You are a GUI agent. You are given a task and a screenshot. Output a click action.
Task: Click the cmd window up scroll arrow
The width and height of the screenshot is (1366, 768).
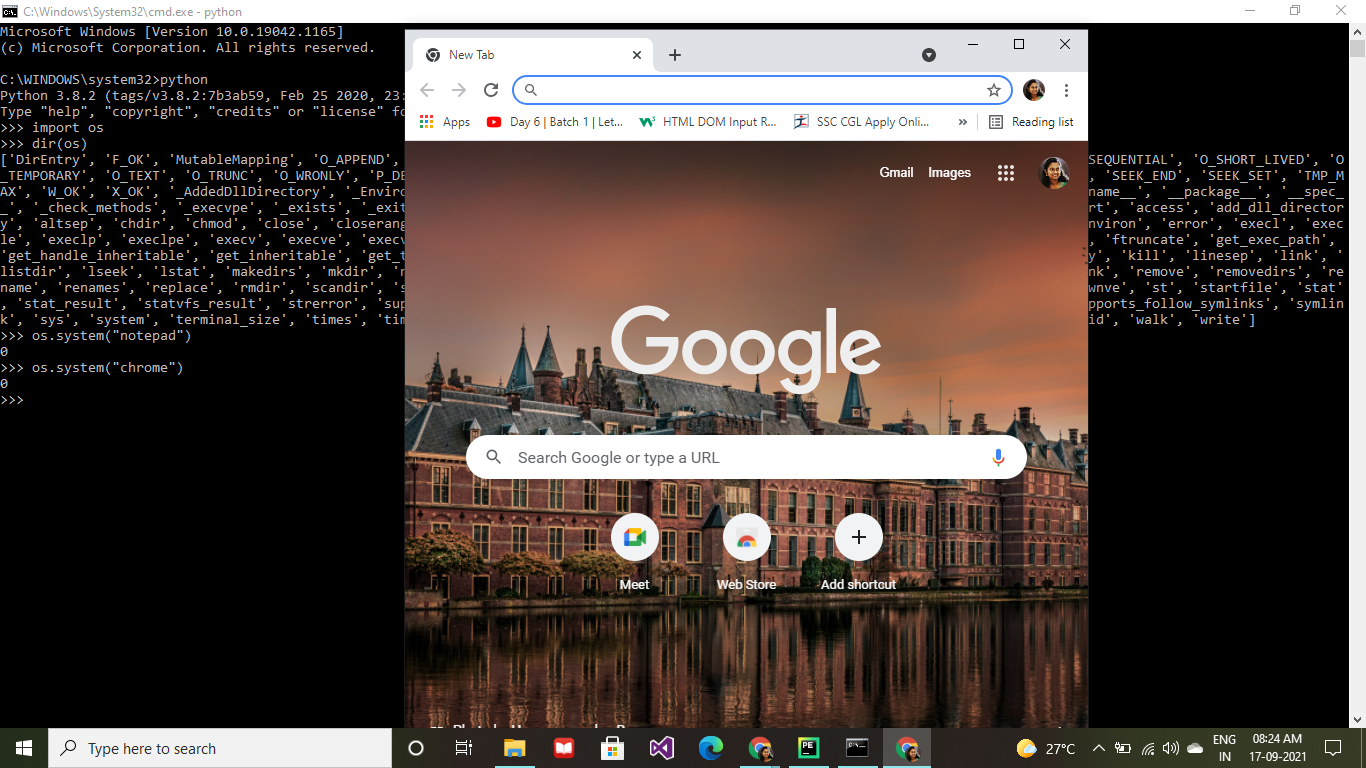[1357, 31]
